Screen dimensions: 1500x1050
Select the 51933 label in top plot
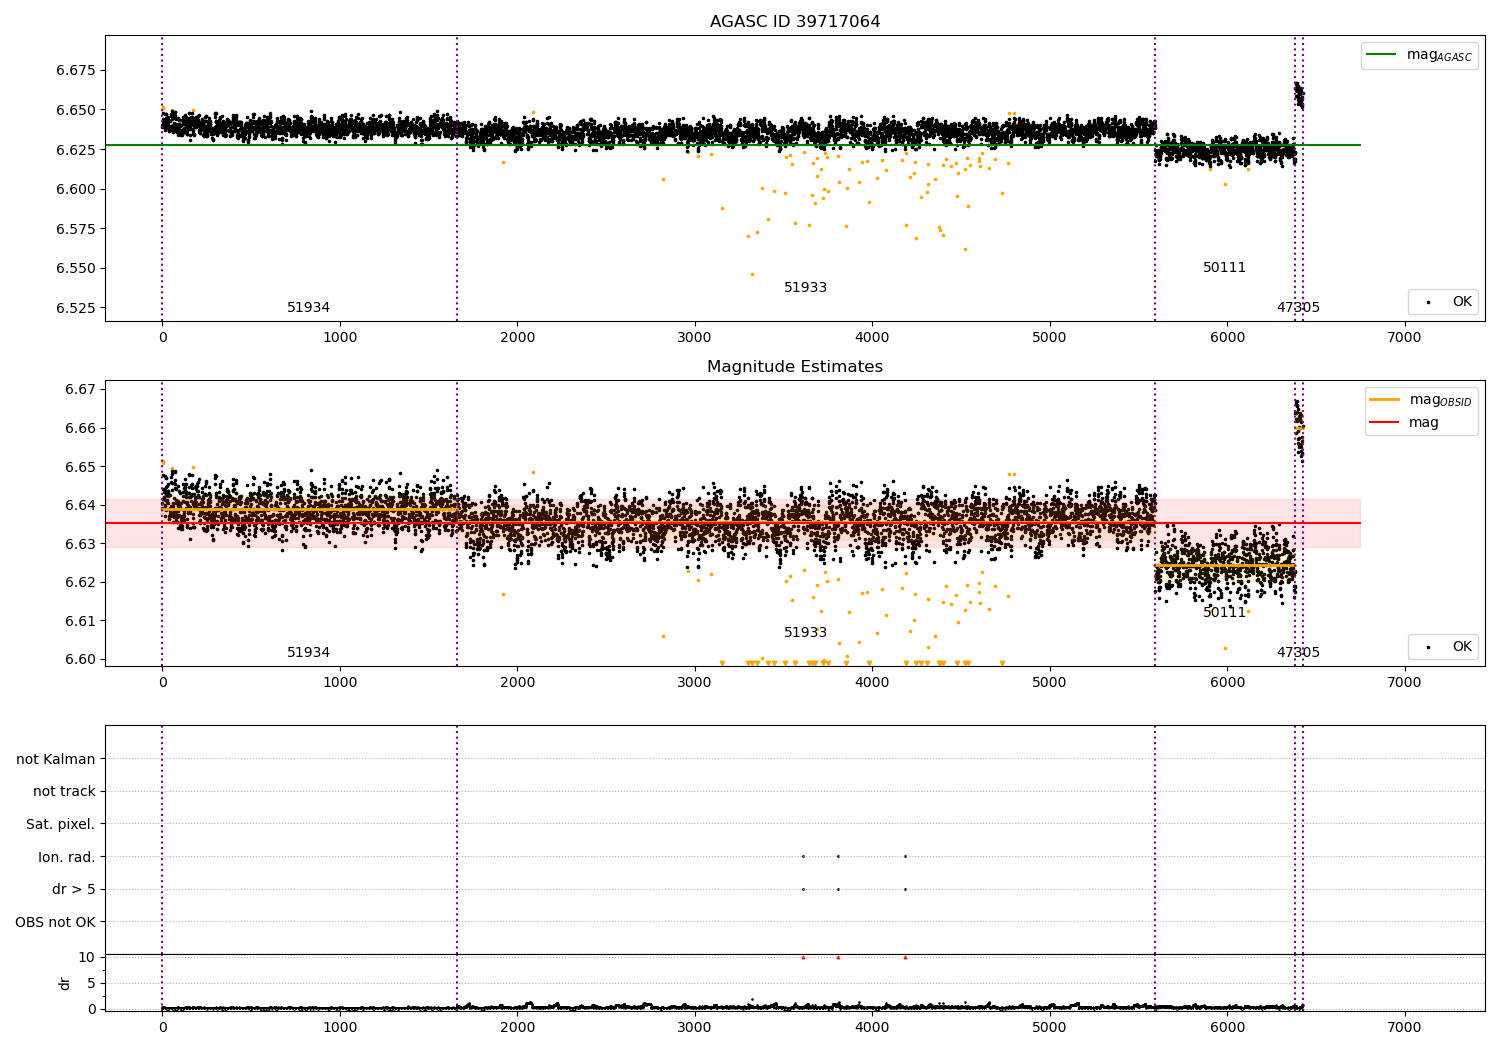pyautogui.click(x=805, y=288)
